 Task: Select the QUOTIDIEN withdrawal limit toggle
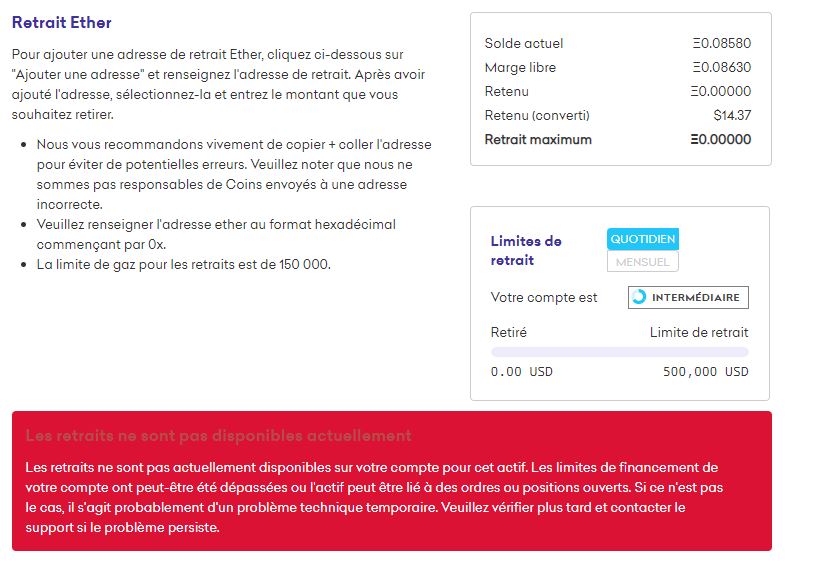tap(643, 239)
